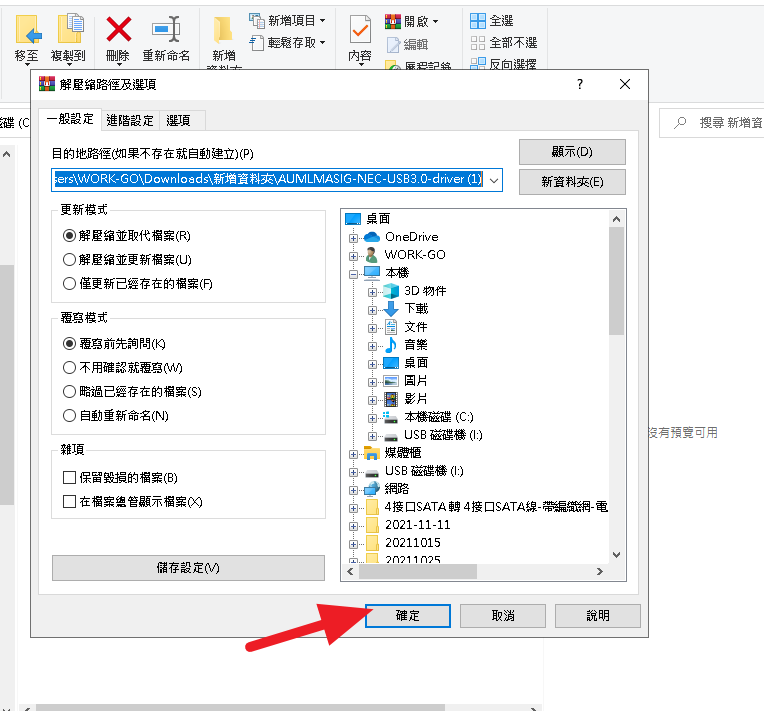Click the Copy to (複製到) ribbon icon
The height and width of the screenshot is (711, 764).
70,29
